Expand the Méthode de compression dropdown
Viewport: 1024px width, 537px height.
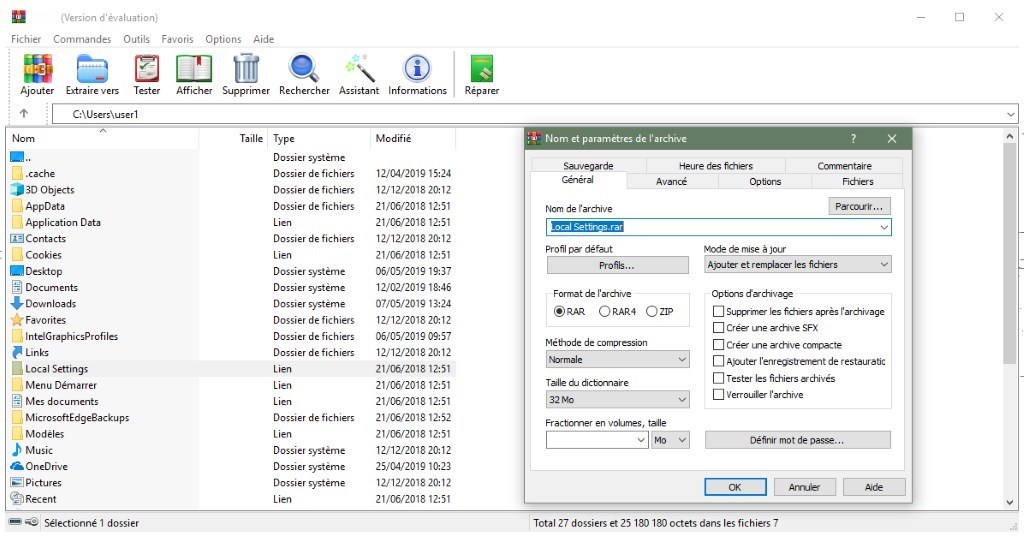tap(618, 359)
